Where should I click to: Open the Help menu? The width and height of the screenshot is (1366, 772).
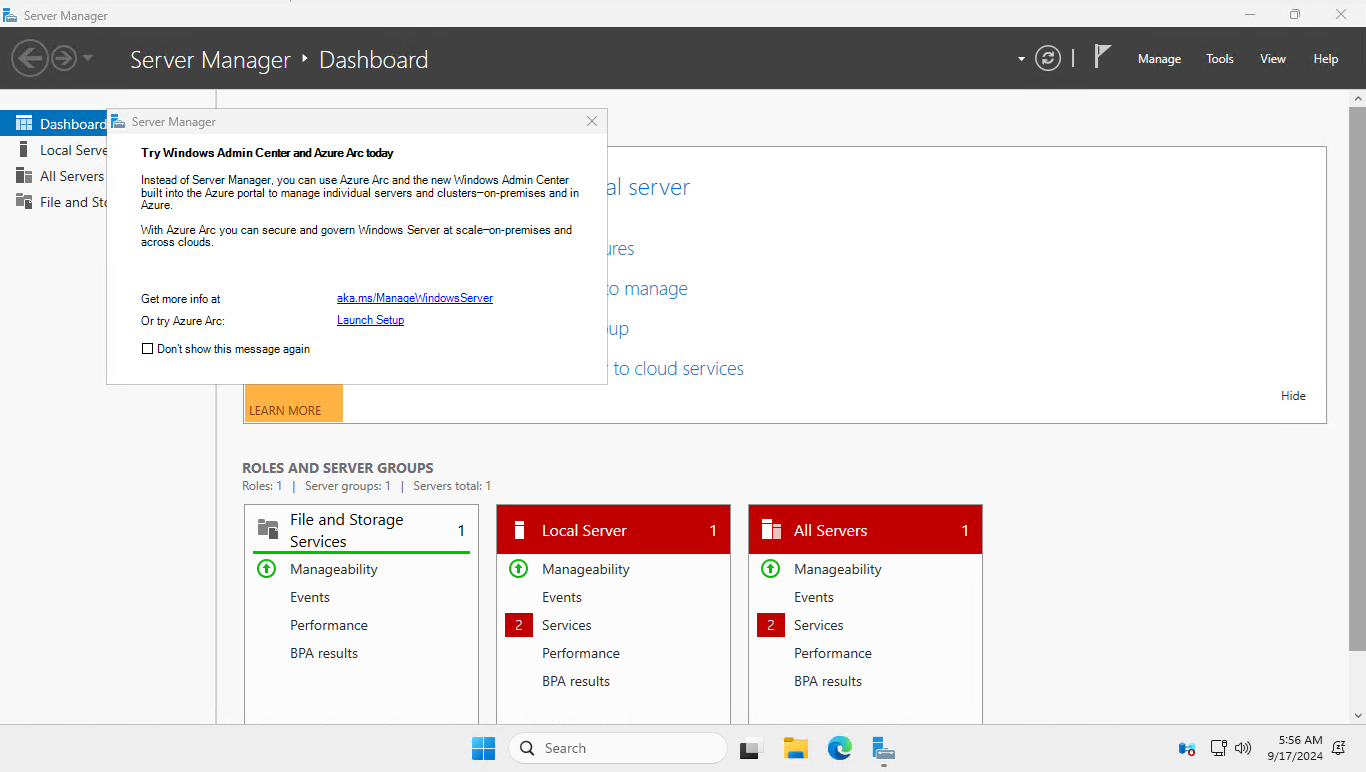click(x=1326, y=59)
